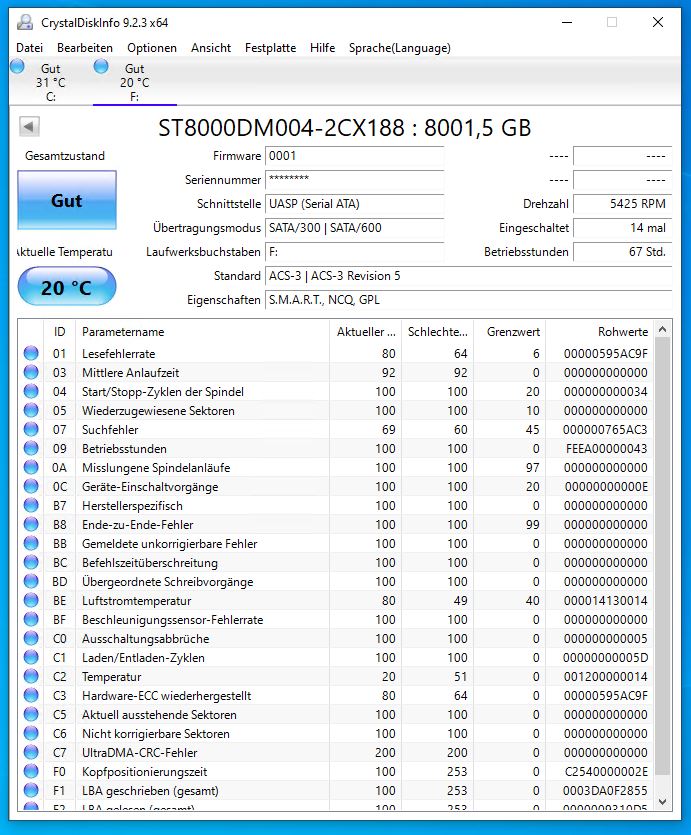691x835 pixels.
Task: Click the previous disk arrow button
Action: tap(29, 127)
